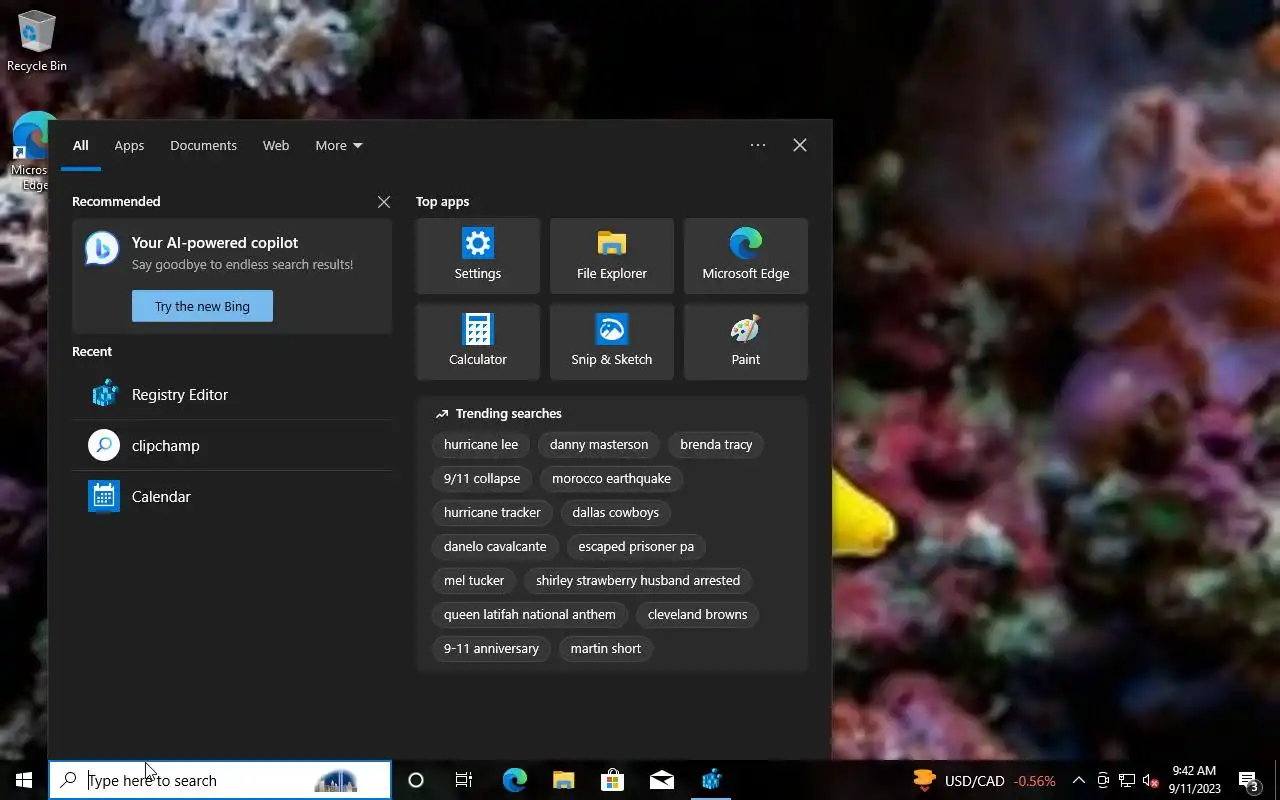
Task: Search trending topic mel tucker
Action: pyautogui.click(x=474, y=580)
